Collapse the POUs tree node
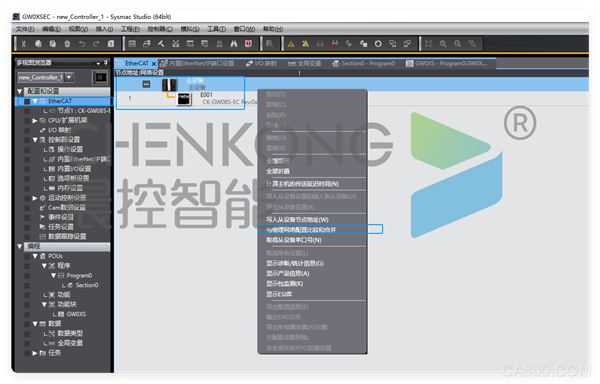The height and width of the screenshot is (384, 600). [35, 256]
